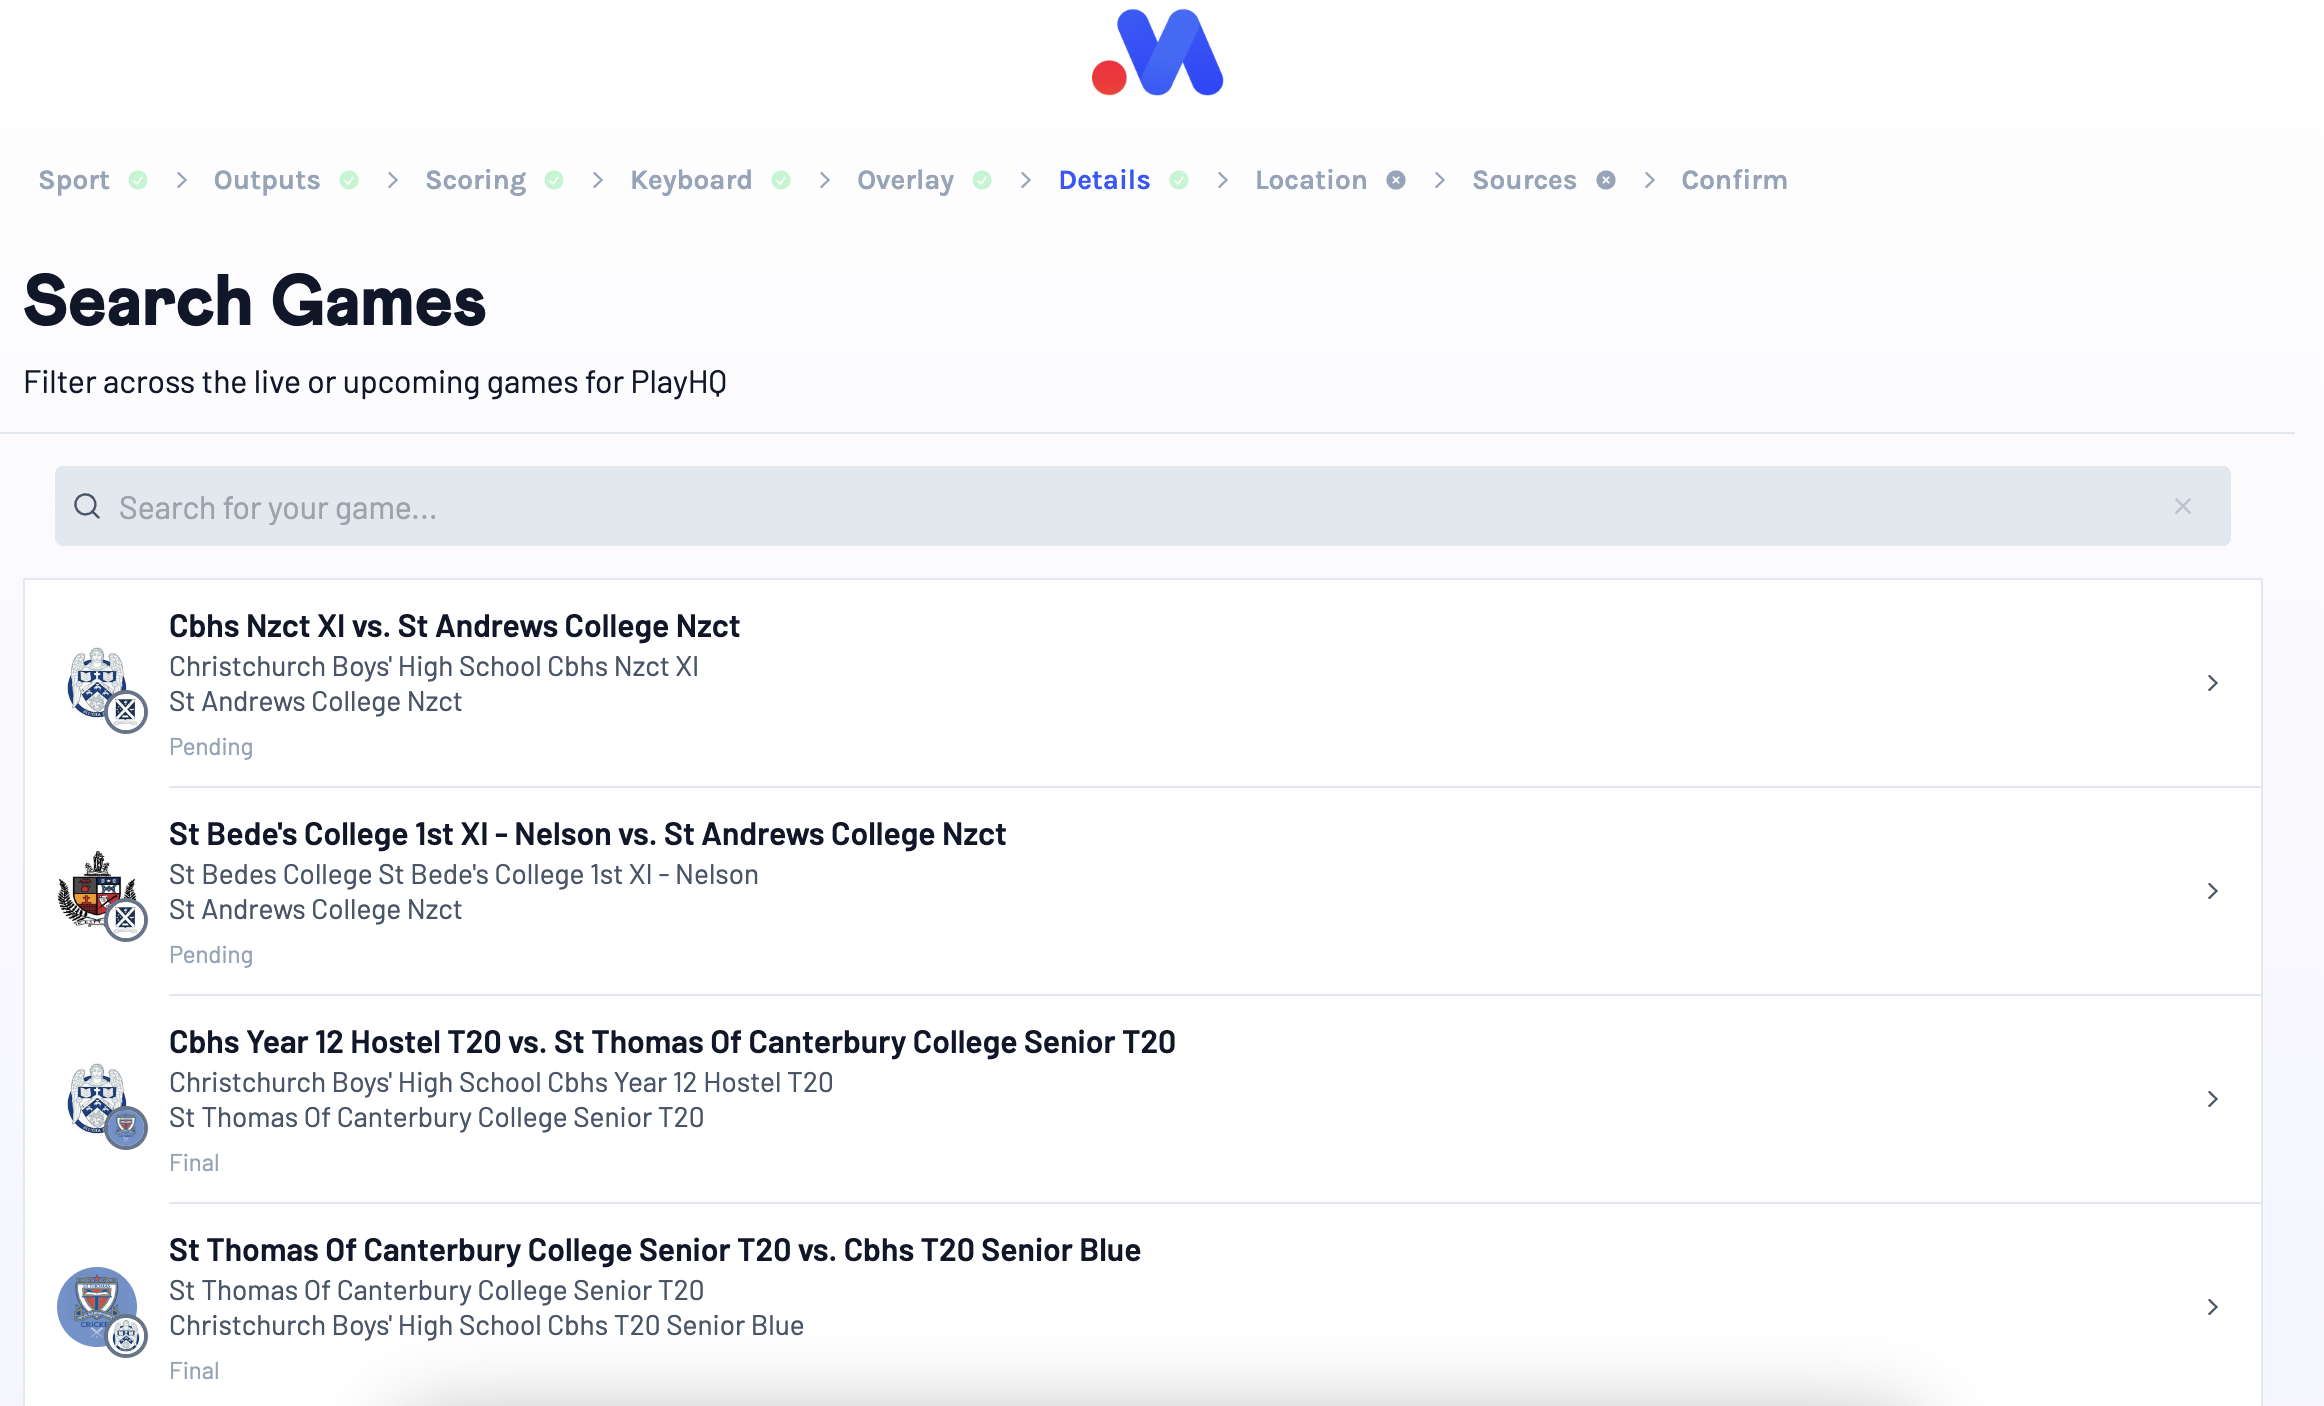Click 'Christchurch Boys' High School Cbhs T20 Senior Blue'

(486, 1326)
